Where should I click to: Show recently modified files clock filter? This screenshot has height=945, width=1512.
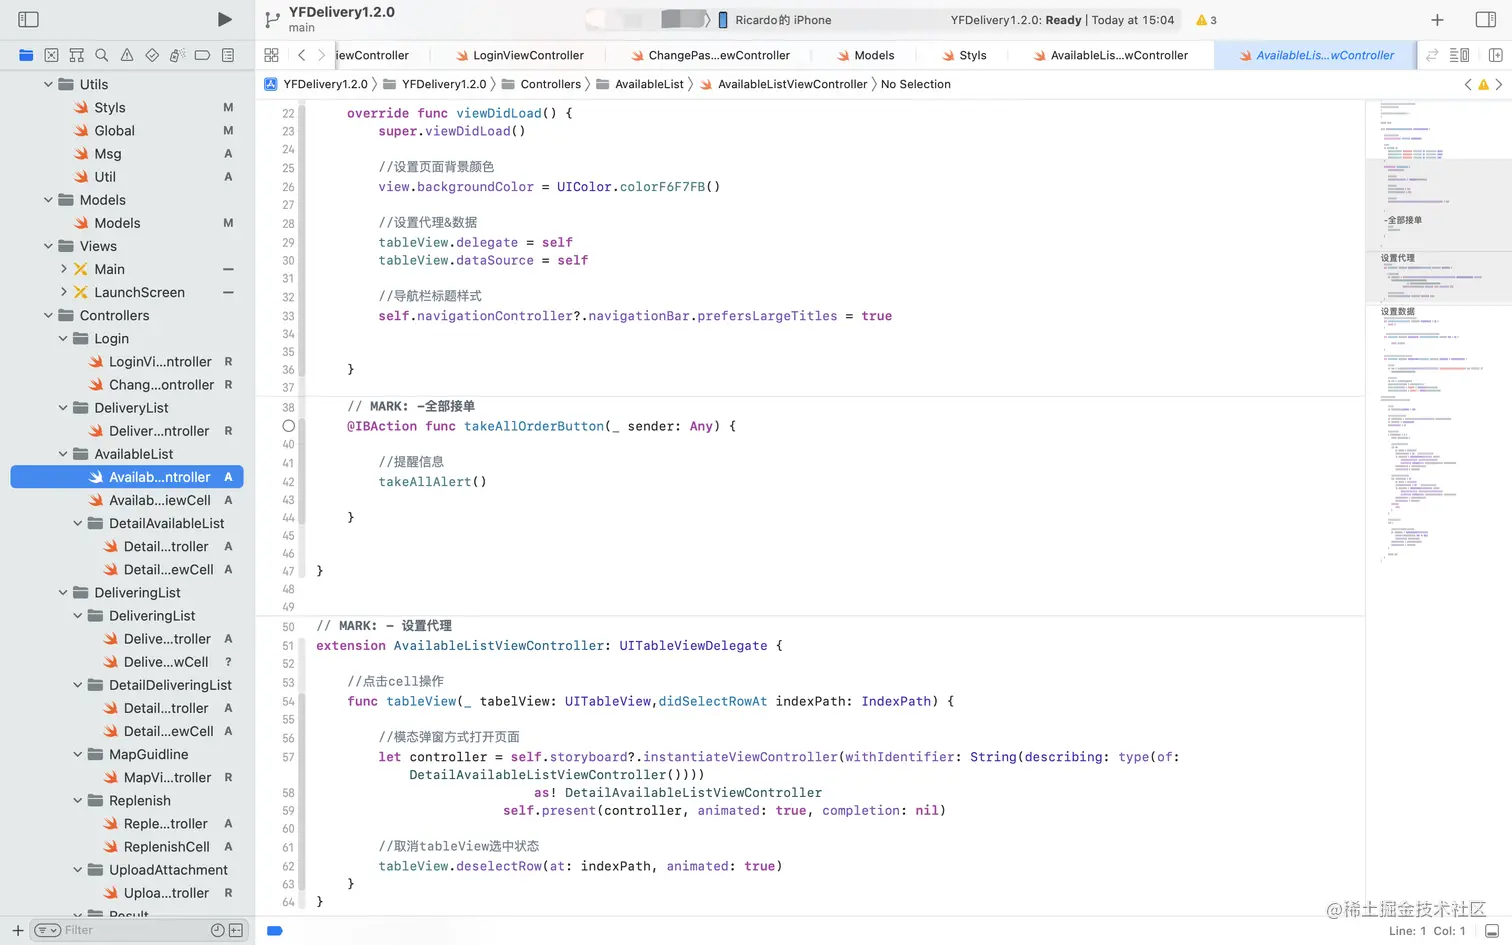coord(217,930)
